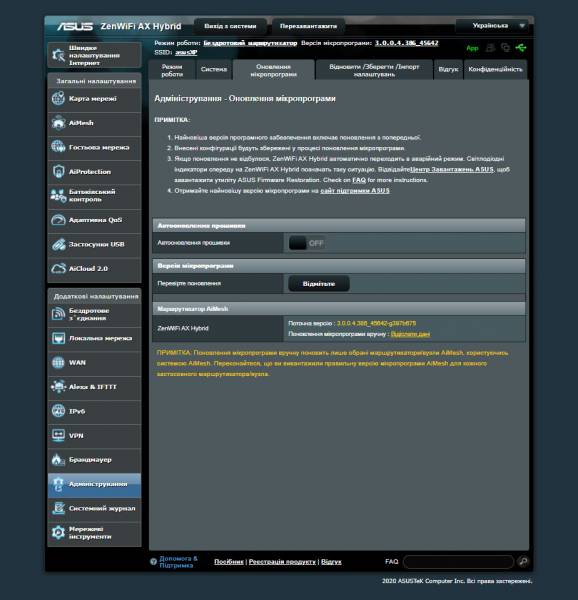Open System Log (Системний журнал) icon

pos(58,508)
